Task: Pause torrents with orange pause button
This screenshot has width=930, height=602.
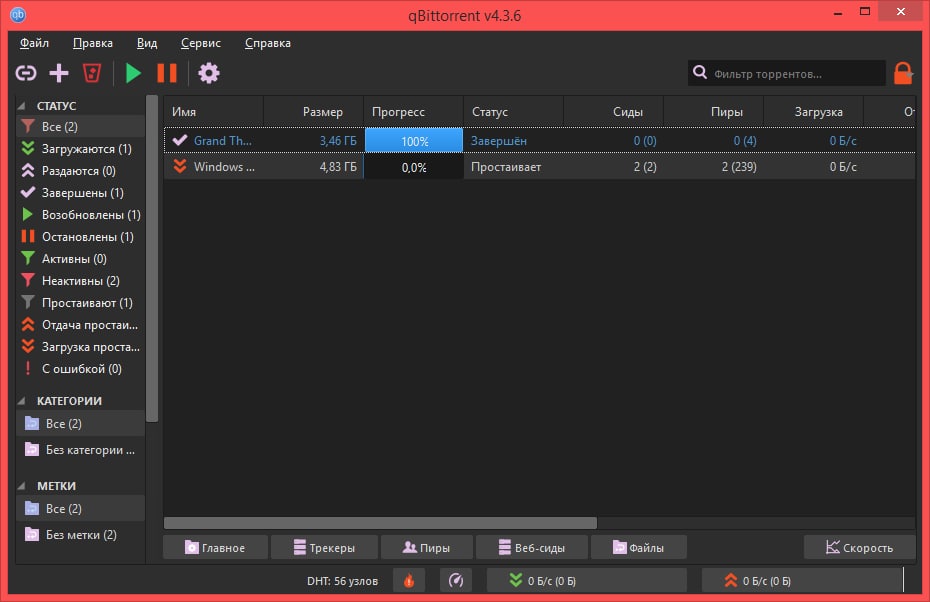Action: click(x=167, y=73)
